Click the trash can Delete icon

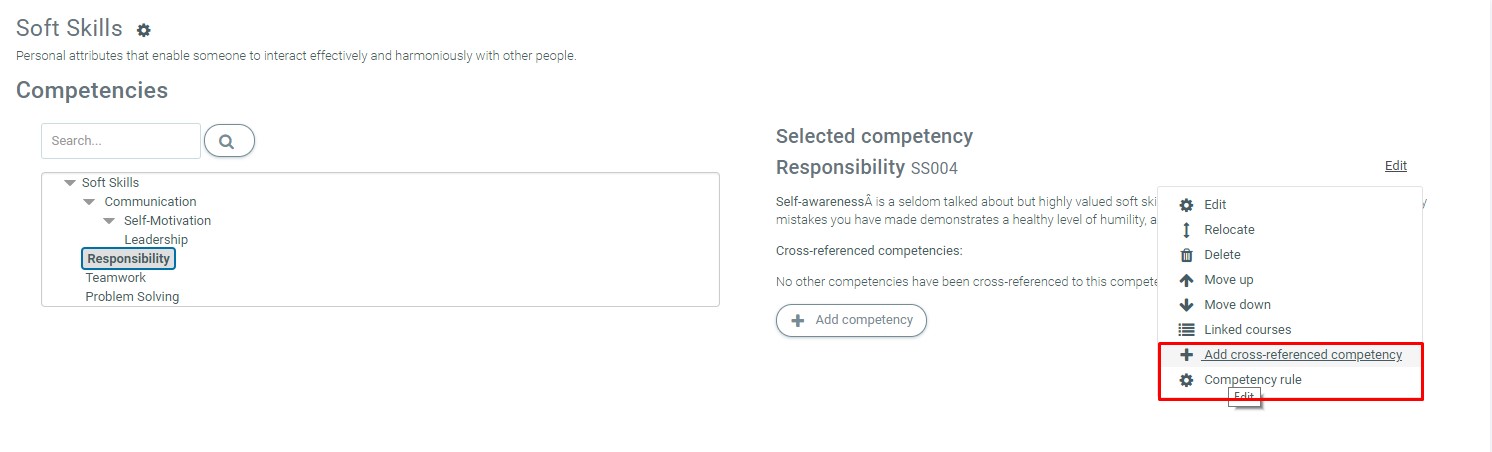click(1186, 255)
